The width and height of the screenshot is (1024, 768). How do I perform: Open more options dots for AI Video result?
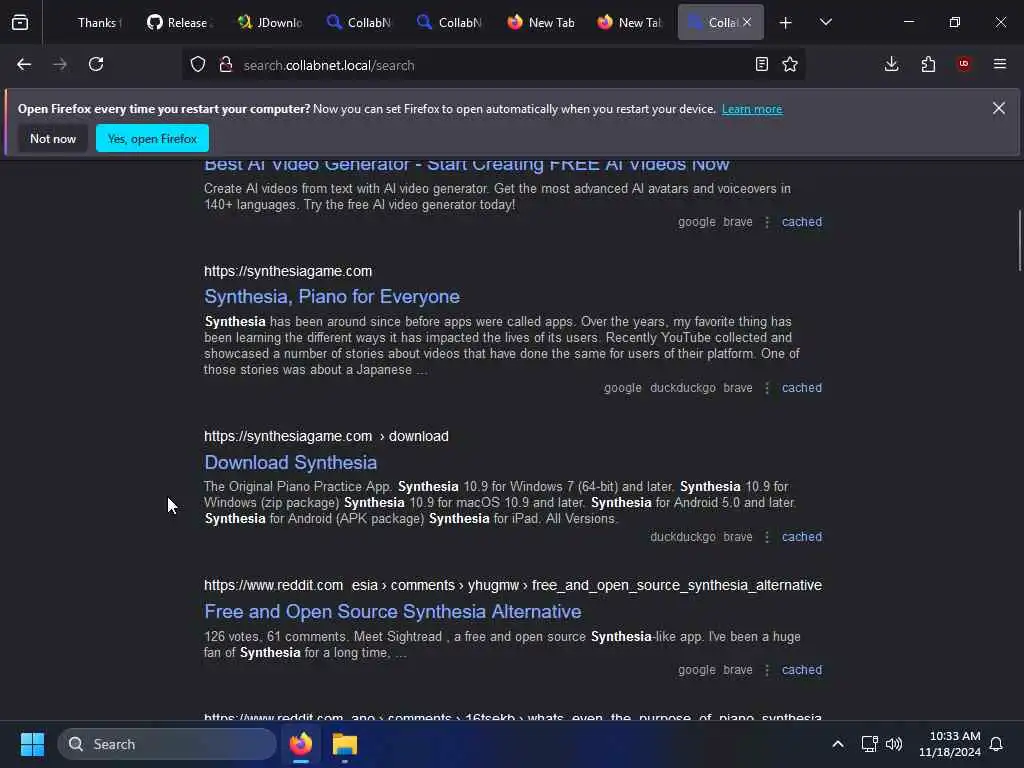(x=767, y=222)
